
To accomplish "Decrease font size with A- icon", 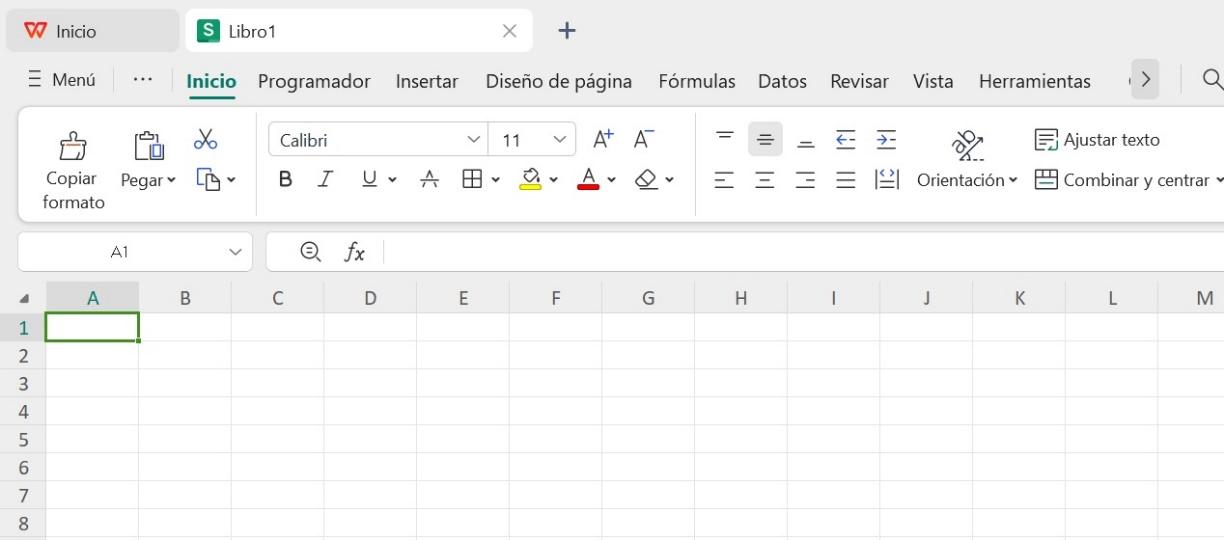I will pos(644,139).
